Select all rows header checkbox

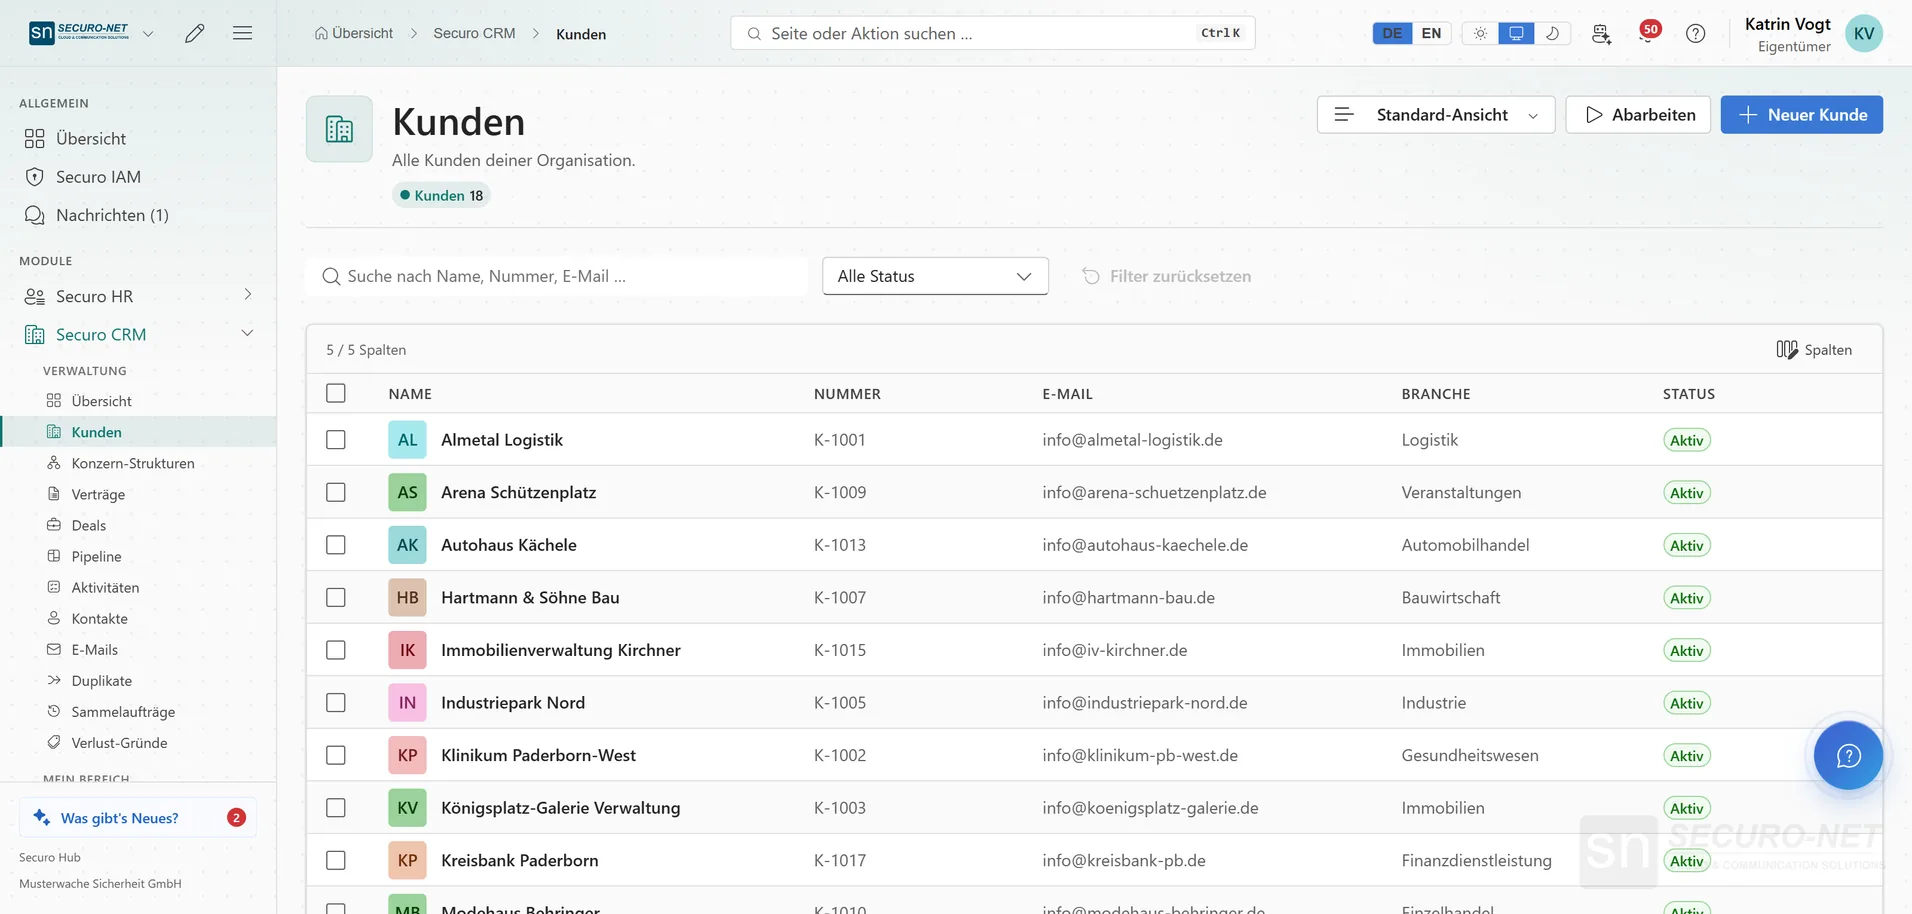tap(336, 393)
